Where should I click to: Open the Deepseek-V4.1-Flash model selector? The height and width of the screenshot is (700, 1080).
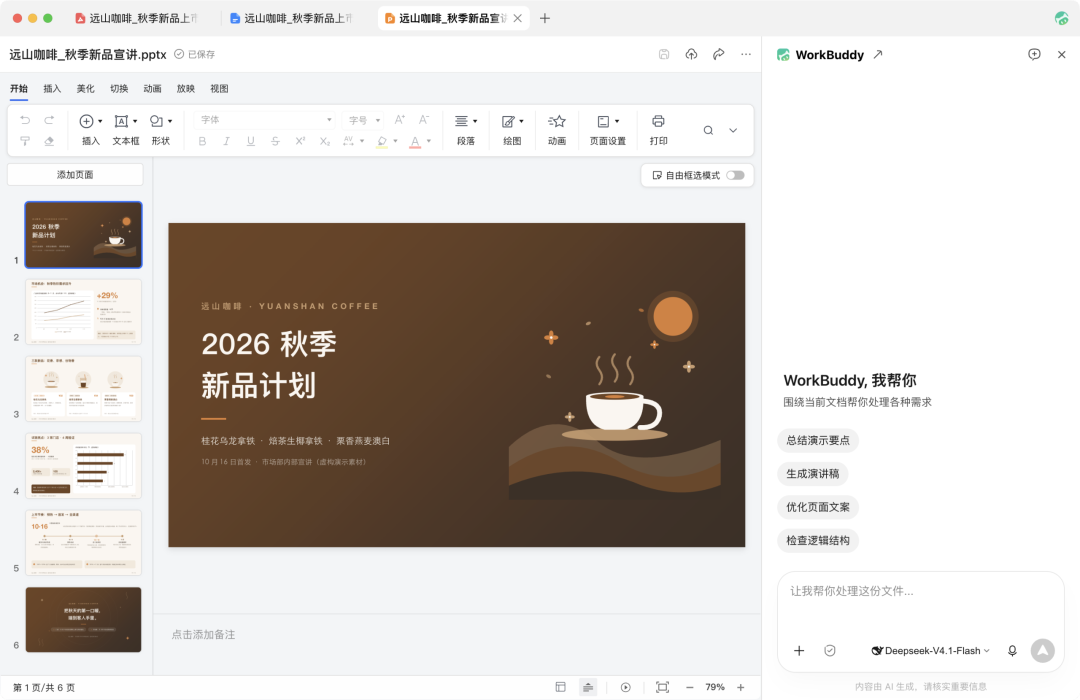click(931, 650)
